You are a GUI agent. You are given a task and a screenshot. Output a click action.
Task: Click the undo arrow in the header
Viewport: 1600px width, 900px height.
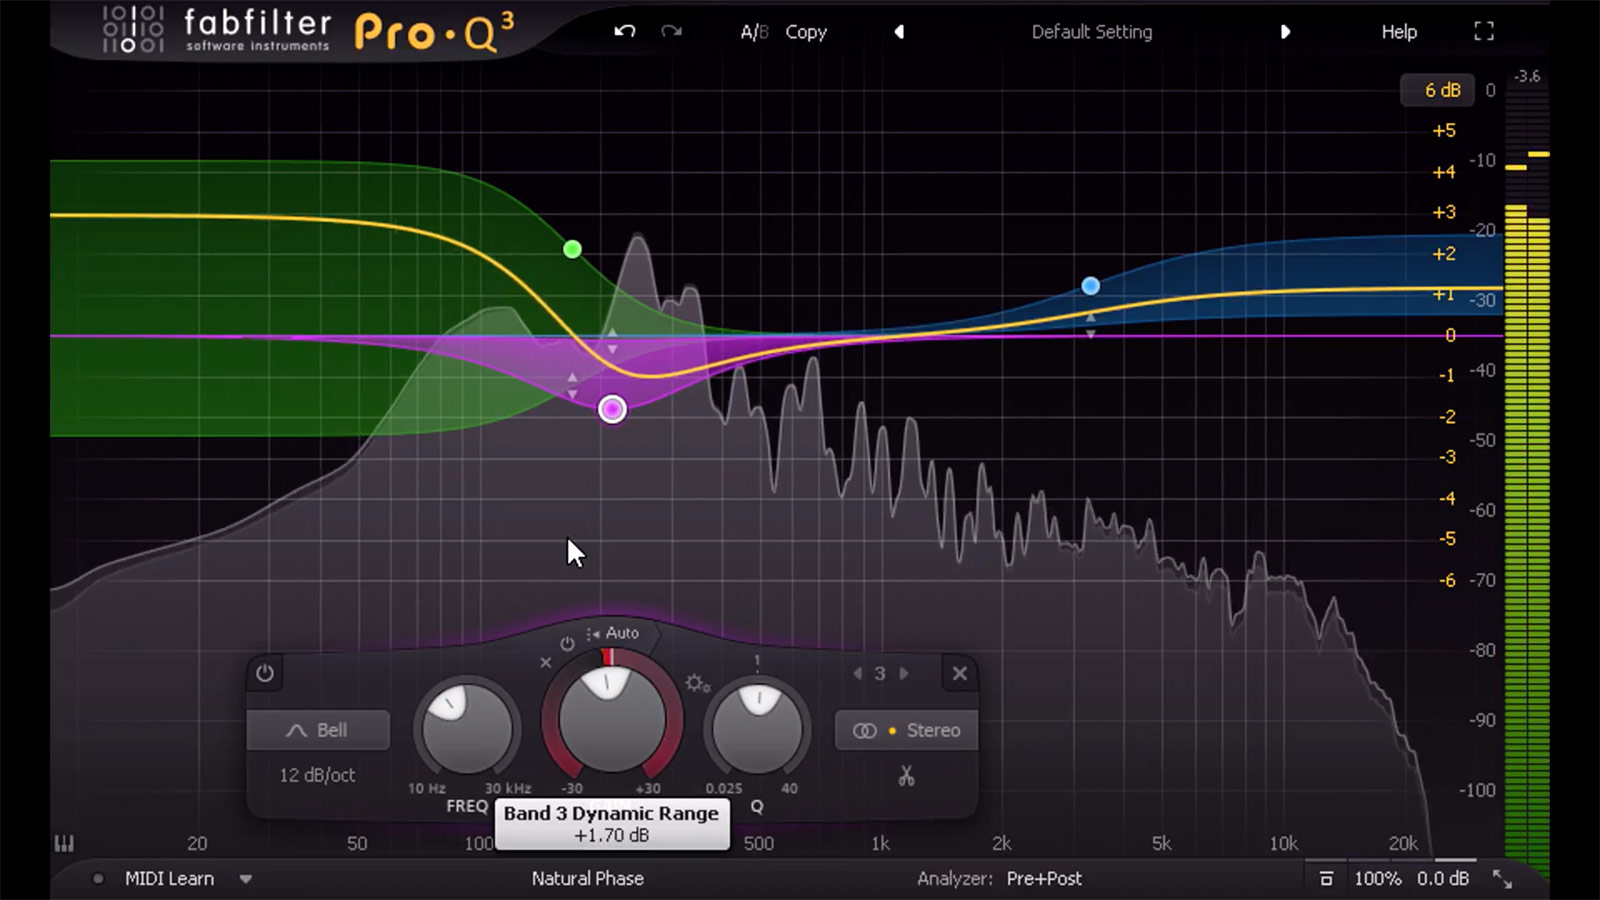[x=623, y=31]
